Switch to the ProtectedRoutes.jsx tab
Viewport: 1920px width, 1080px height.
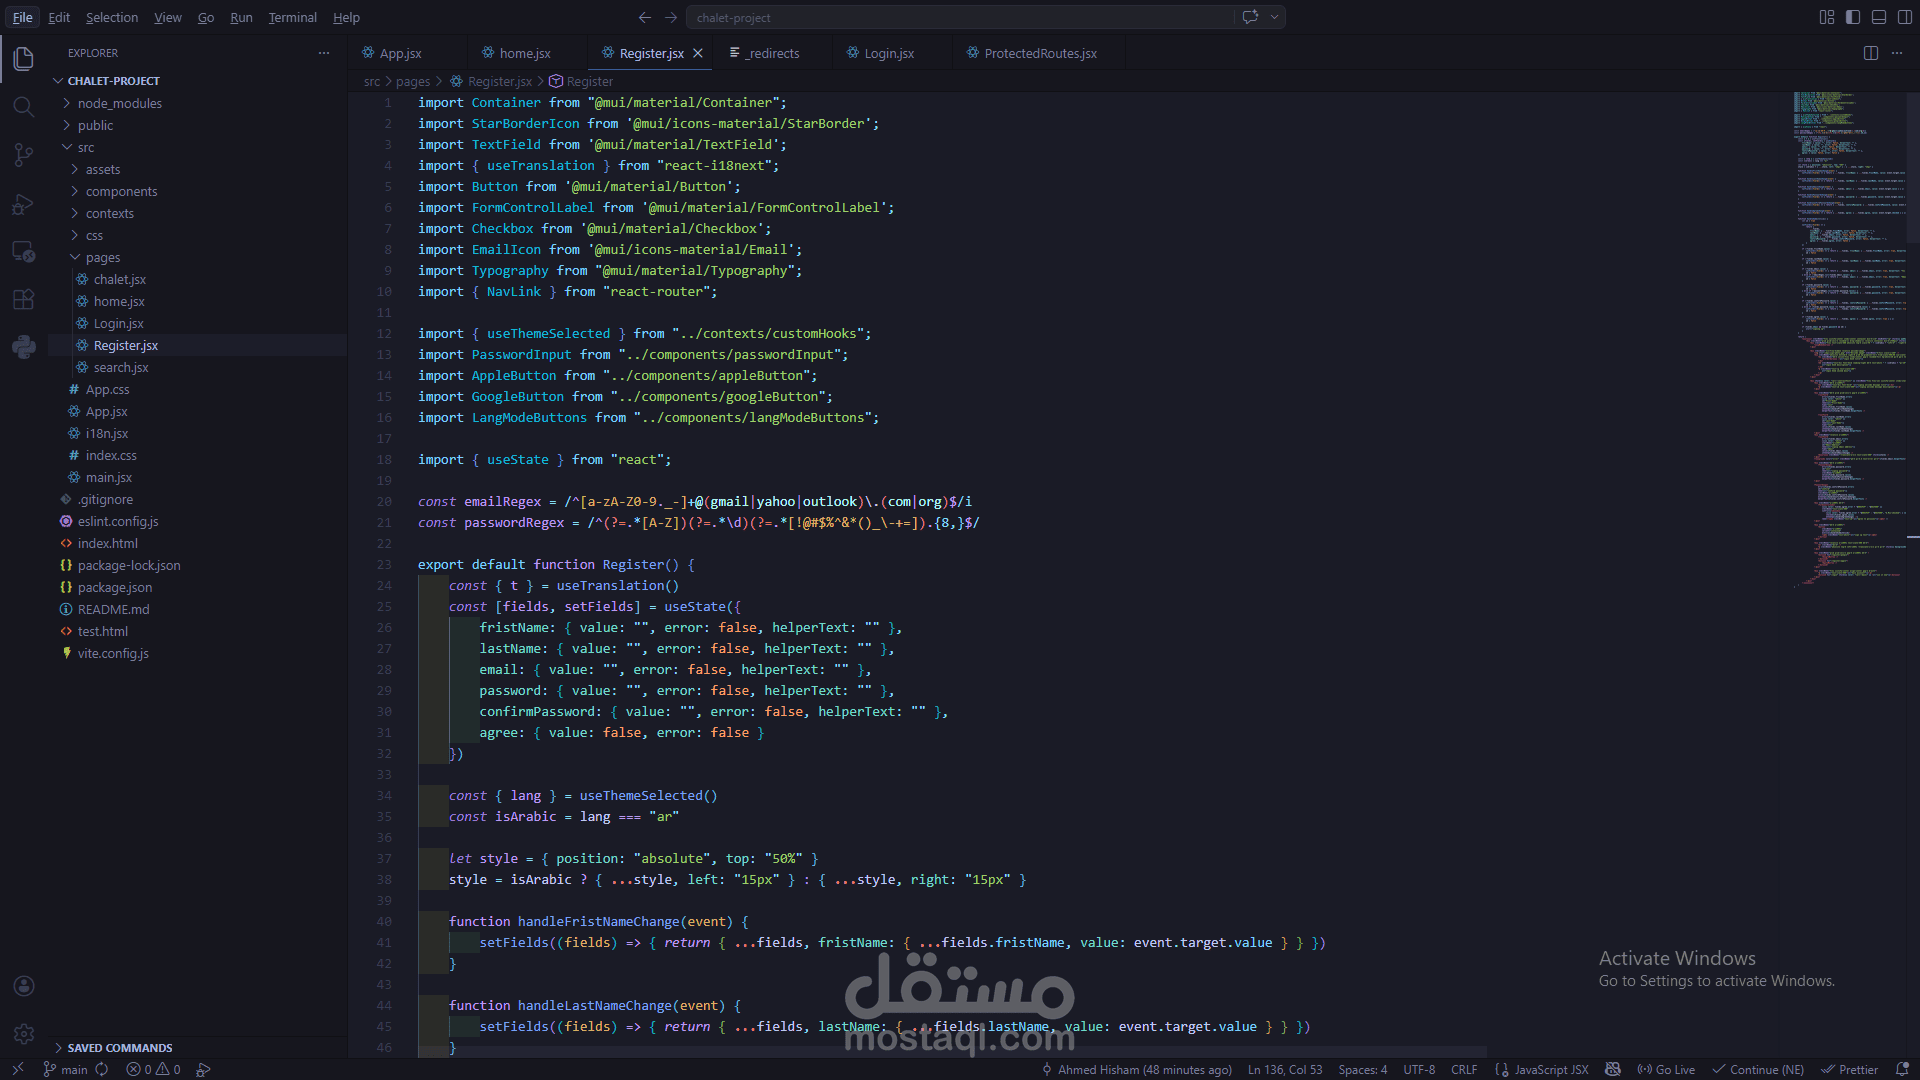(1040, 53)
